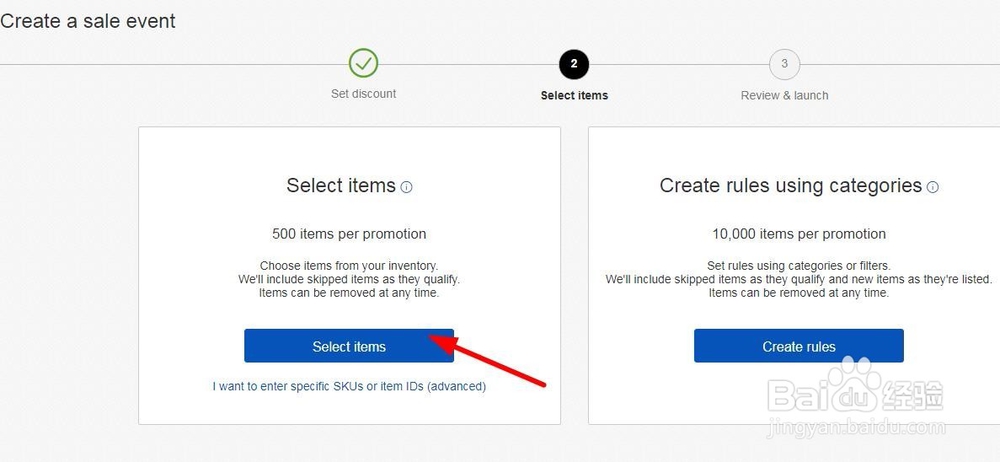Click the Select items card heading
The height and width of the screenshot is (462, 1000).
tap(341, 185)
